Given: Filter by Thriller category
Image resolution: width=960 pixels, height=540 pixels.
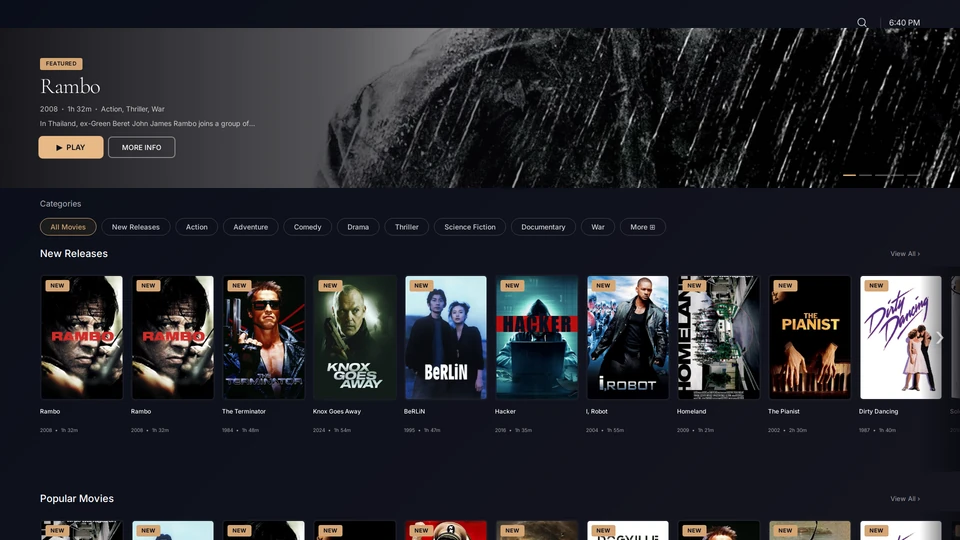Looking at the screenshot, I should [x=407, y=227].
